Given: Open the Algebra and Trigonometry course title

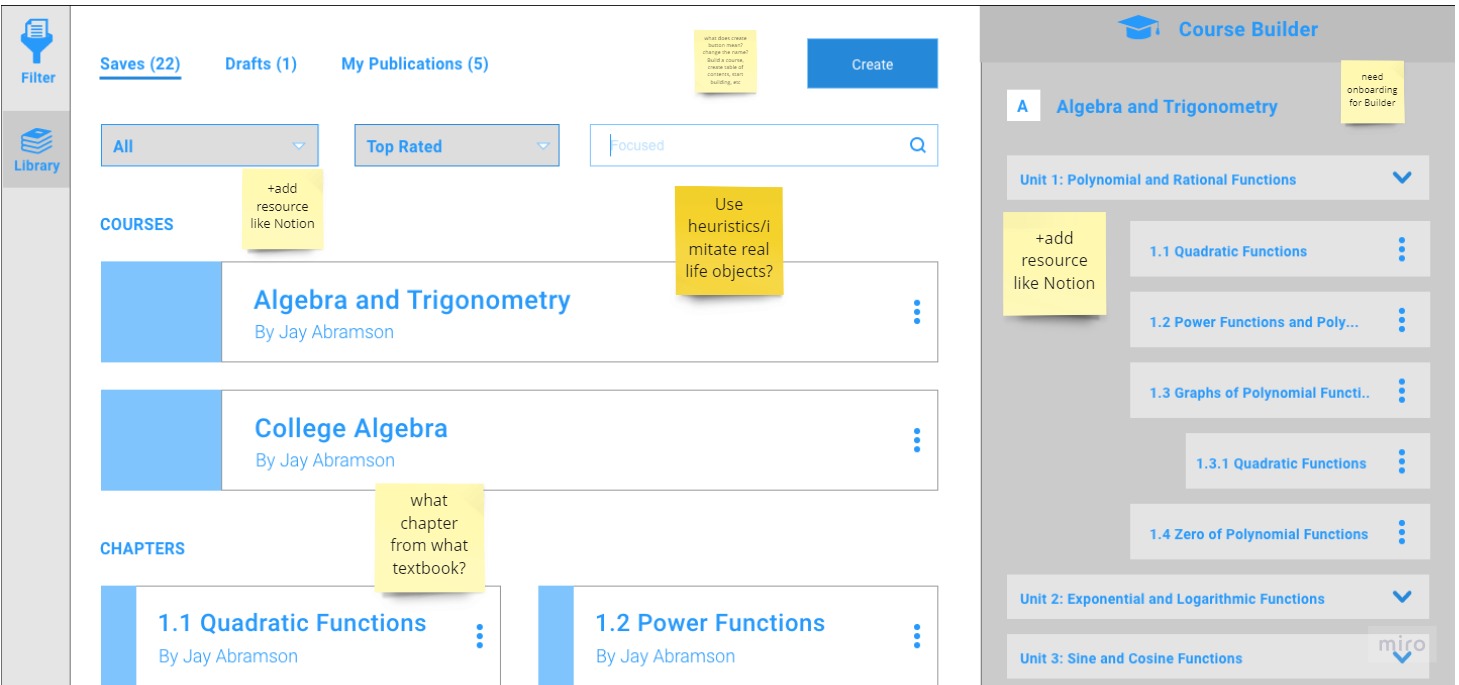Looking at the screenshot, I should coord(412,300).
